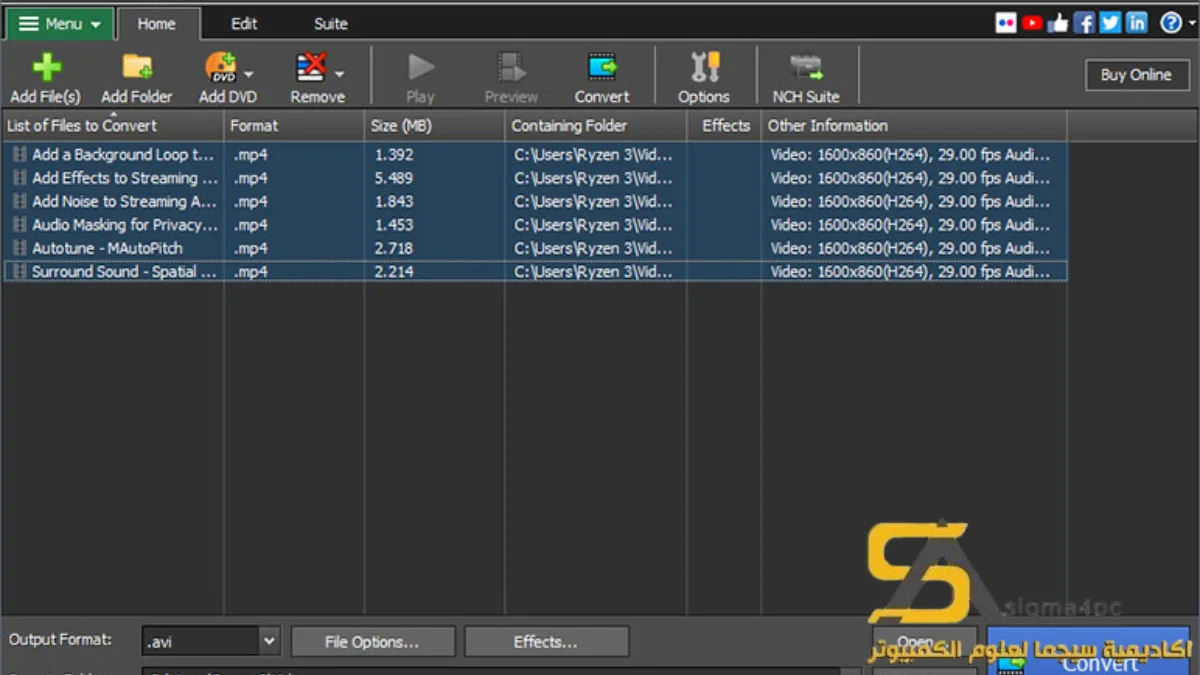Click the Add DVD icon

pyautogui.click(x=221, y=68)
